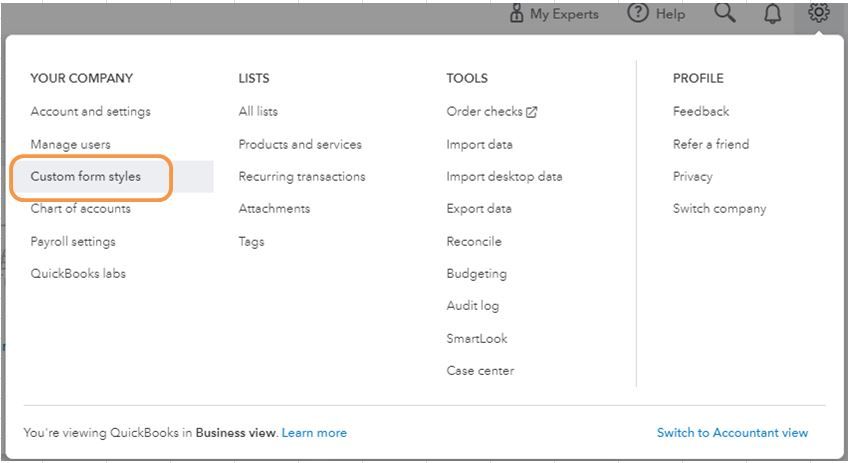View the Audit log

pos(472,306)
